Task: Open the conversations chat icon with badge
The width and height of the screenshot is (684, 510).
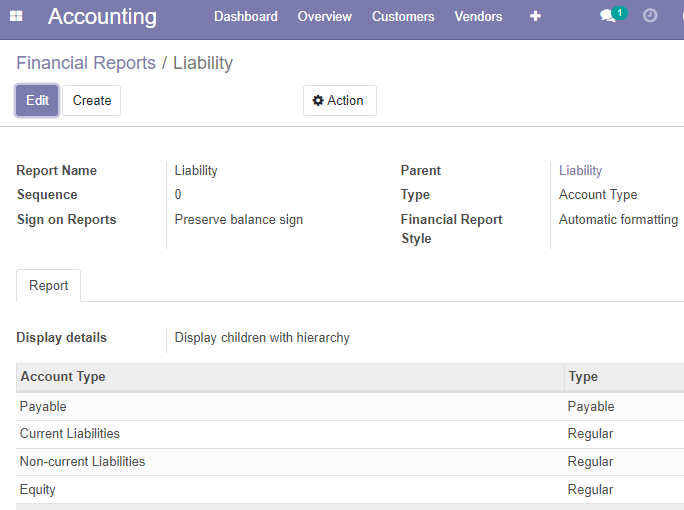Action: [612, 15]
